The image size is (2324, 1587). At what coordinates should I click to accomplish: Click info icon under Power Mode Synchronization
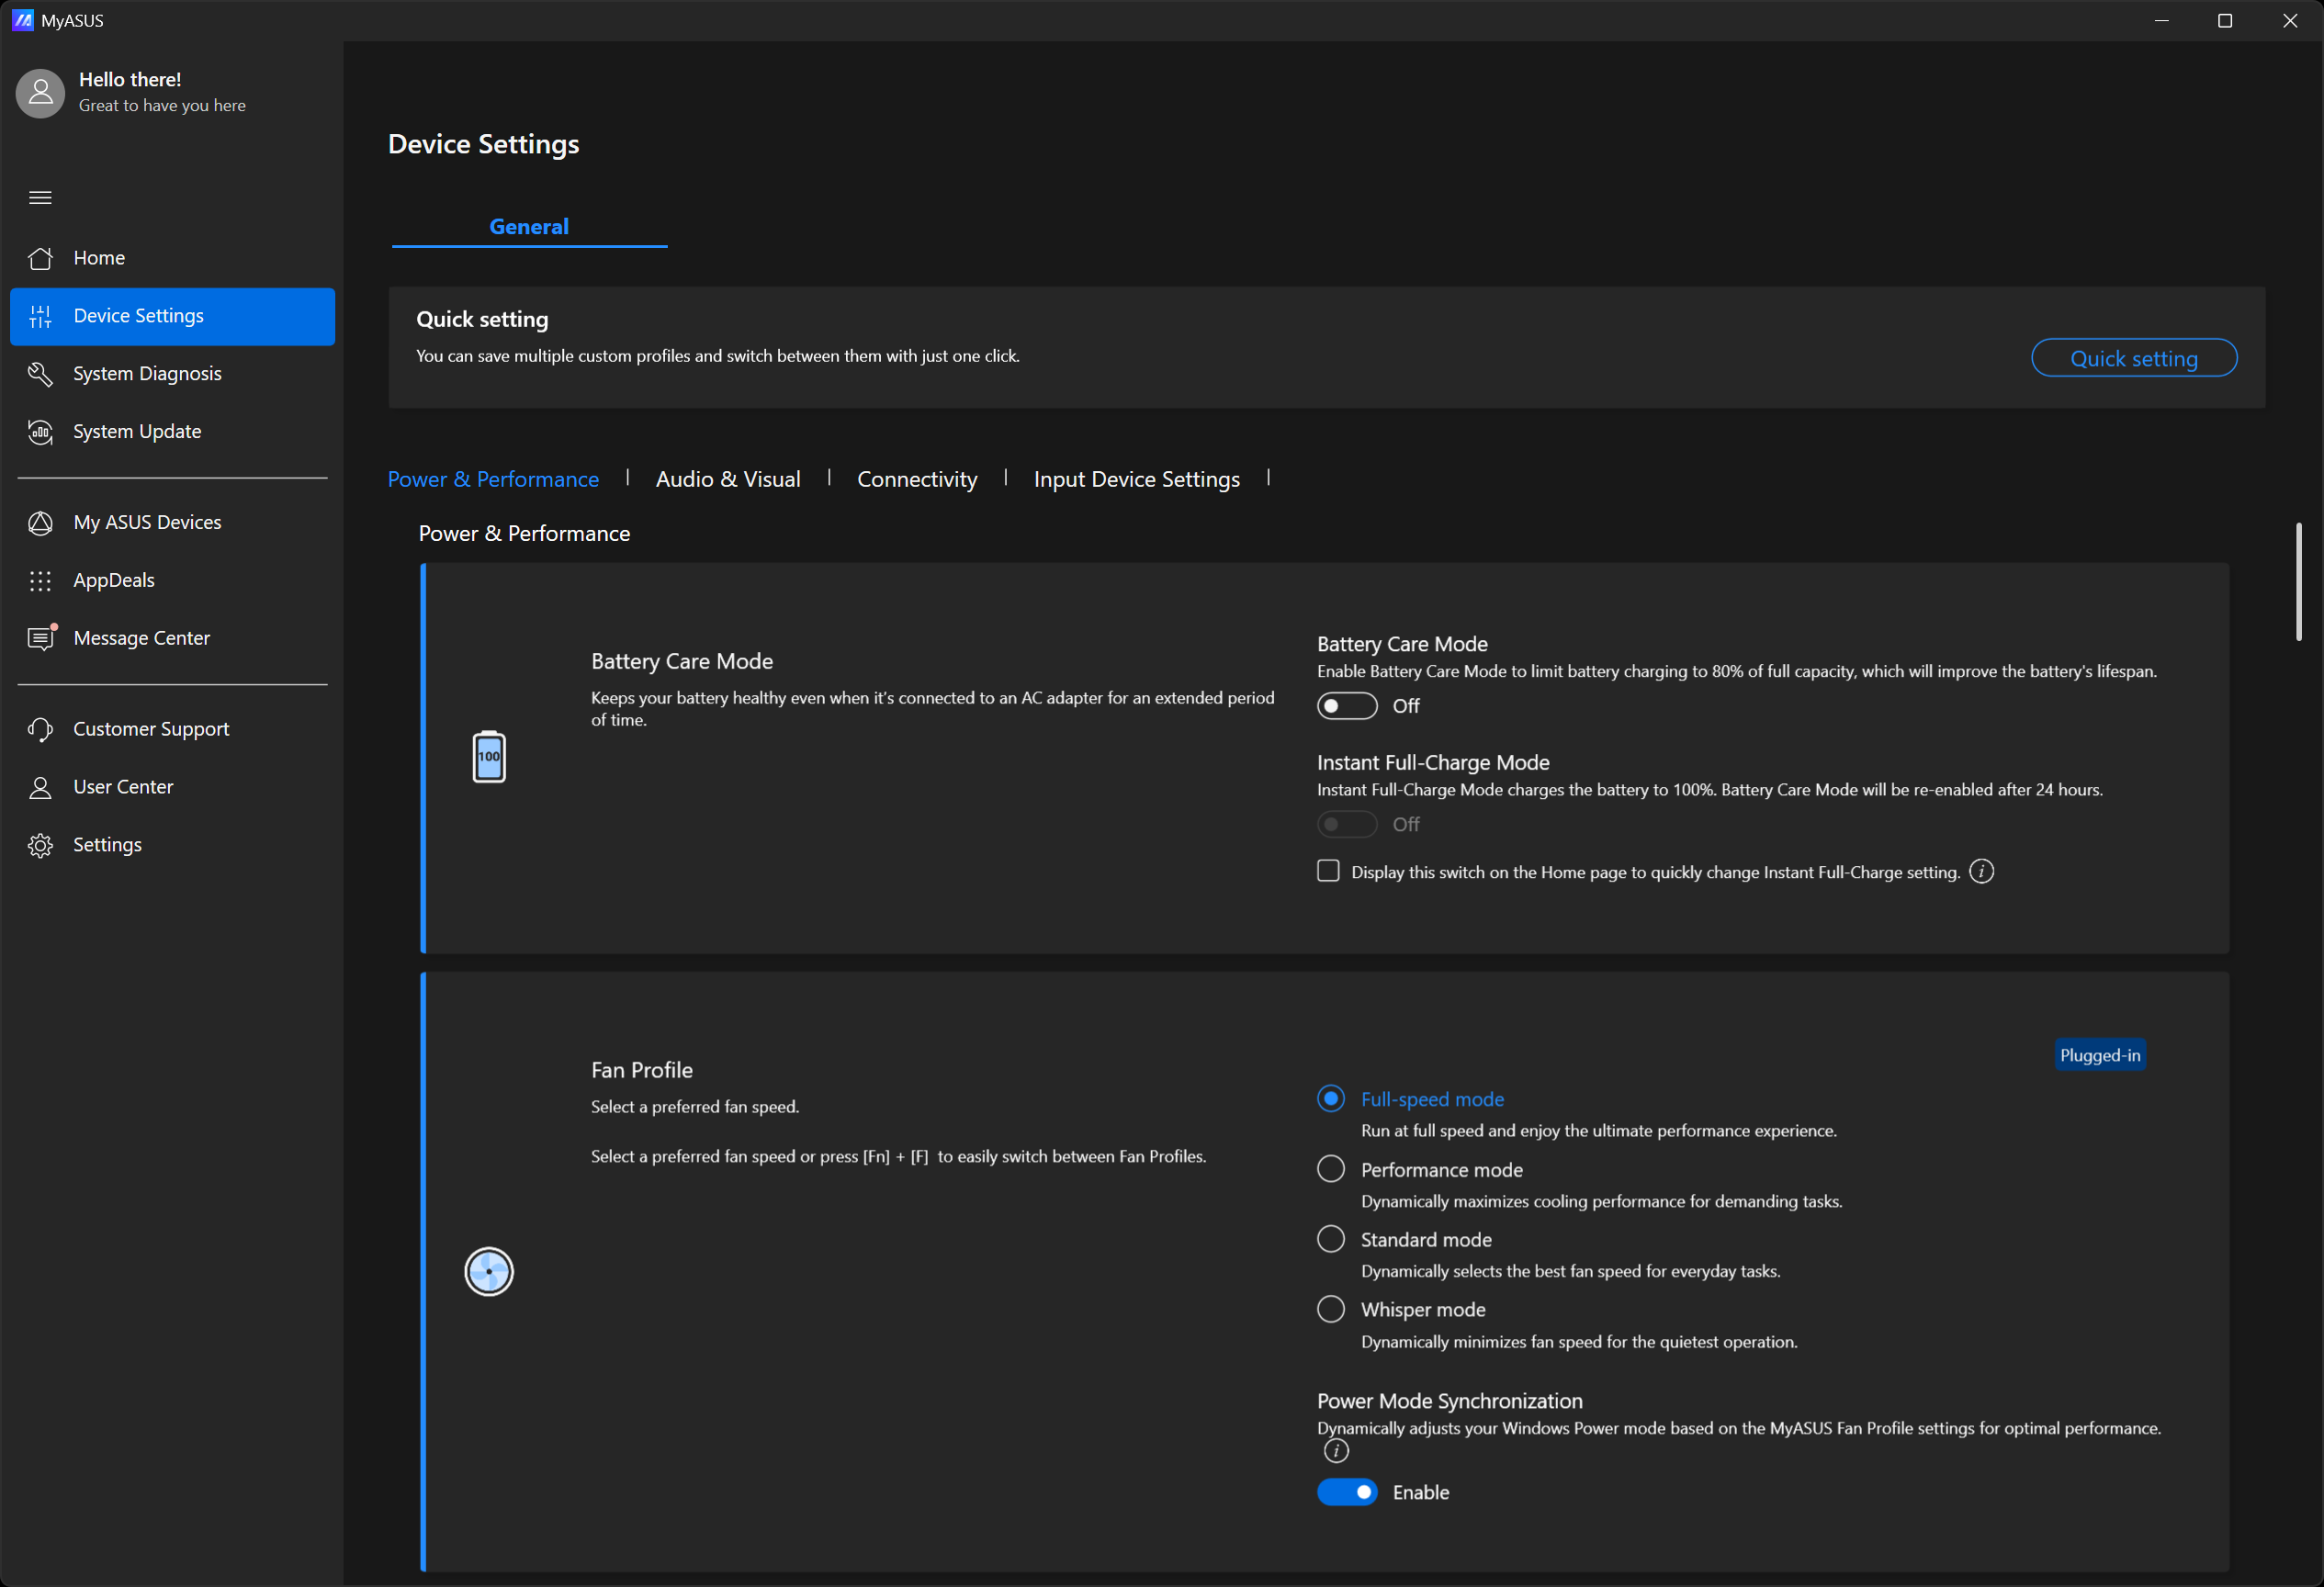point(1336,1451)
